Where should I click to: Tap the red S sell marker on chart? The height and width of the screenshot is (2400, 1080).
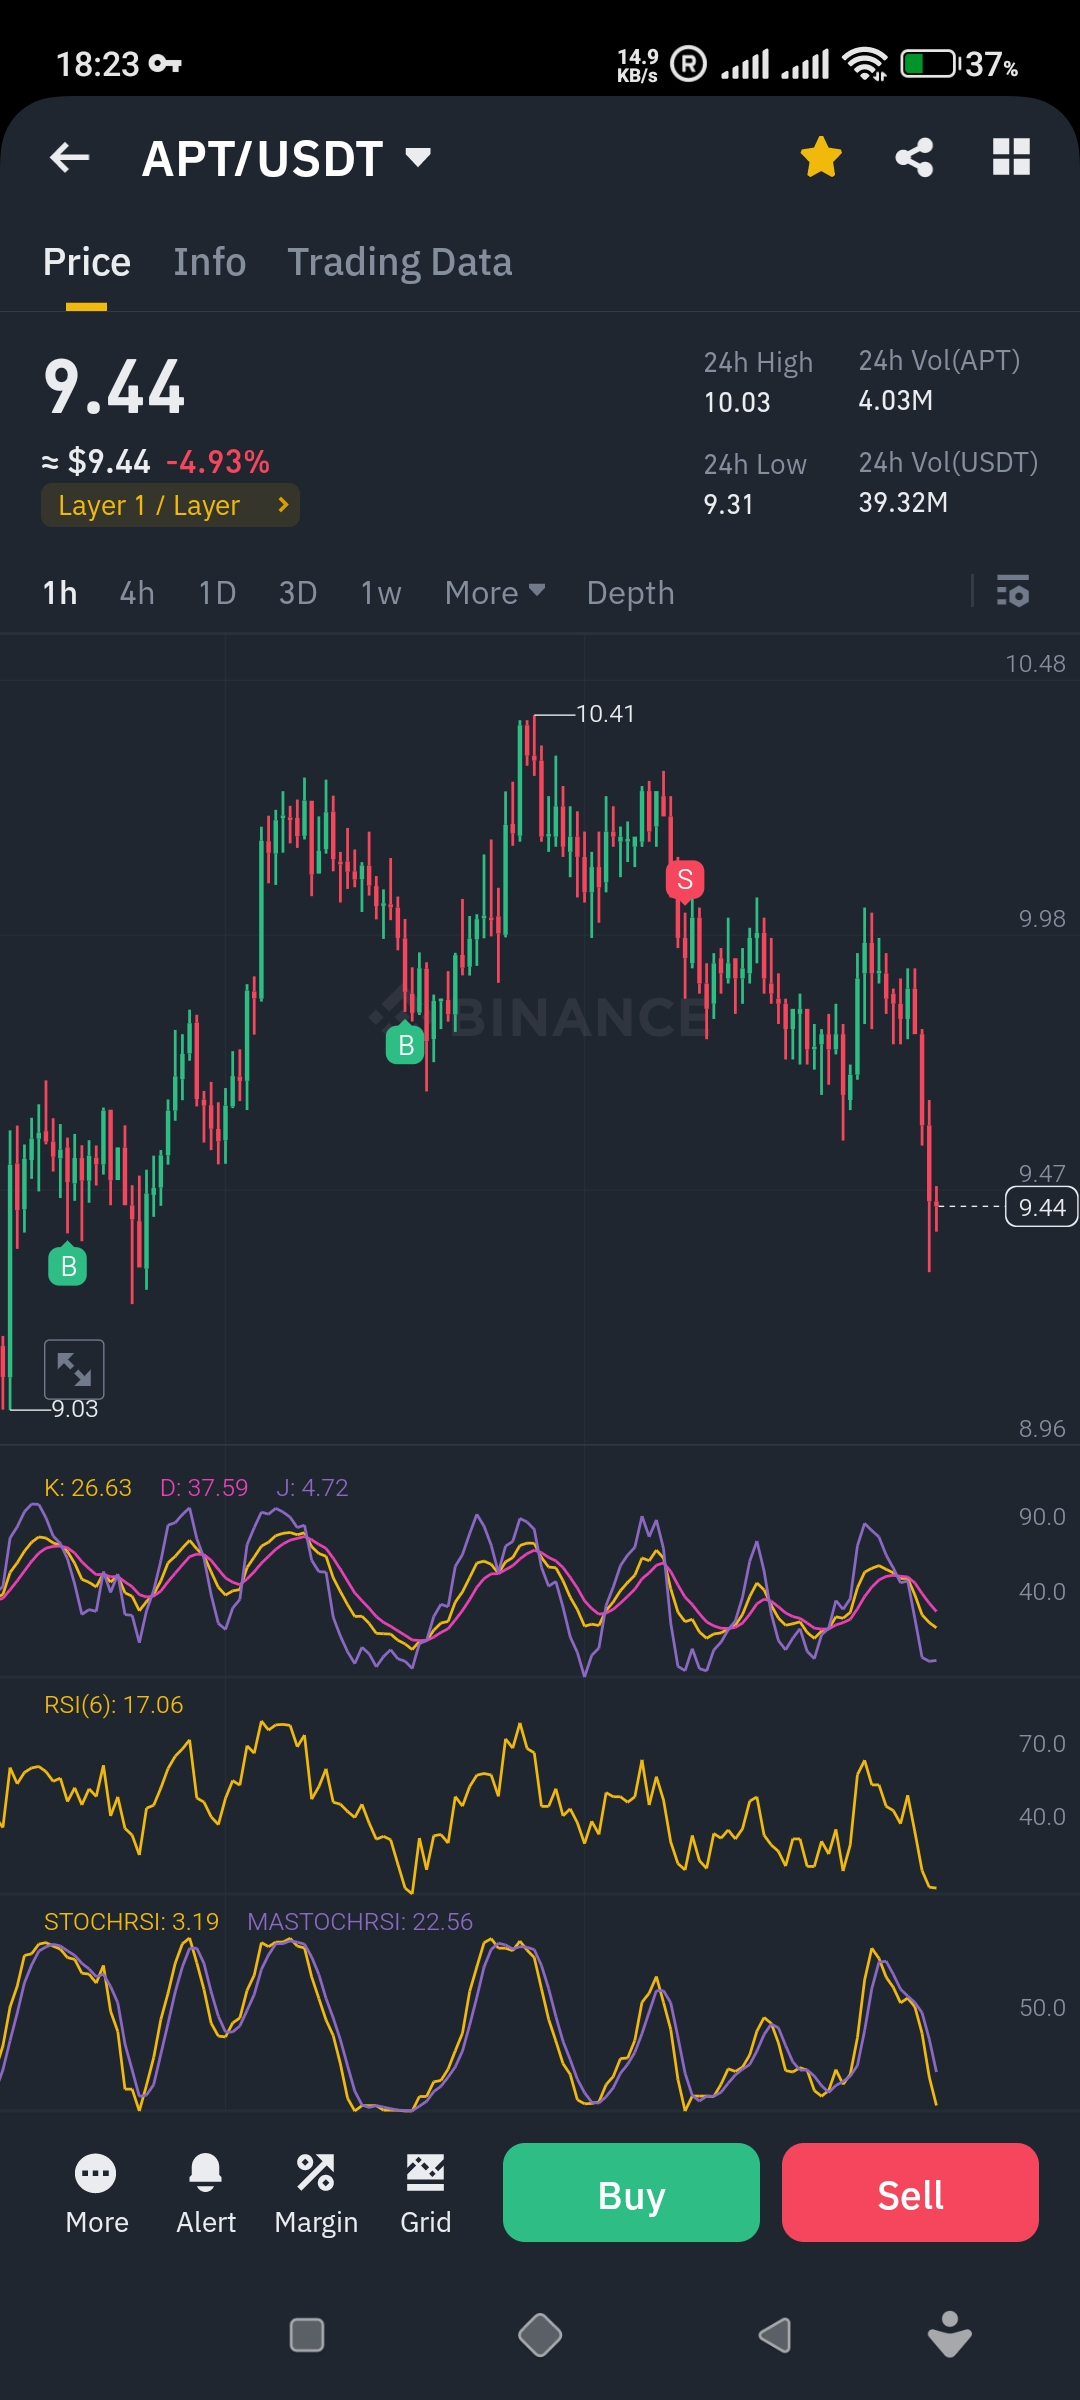[685, 880]
